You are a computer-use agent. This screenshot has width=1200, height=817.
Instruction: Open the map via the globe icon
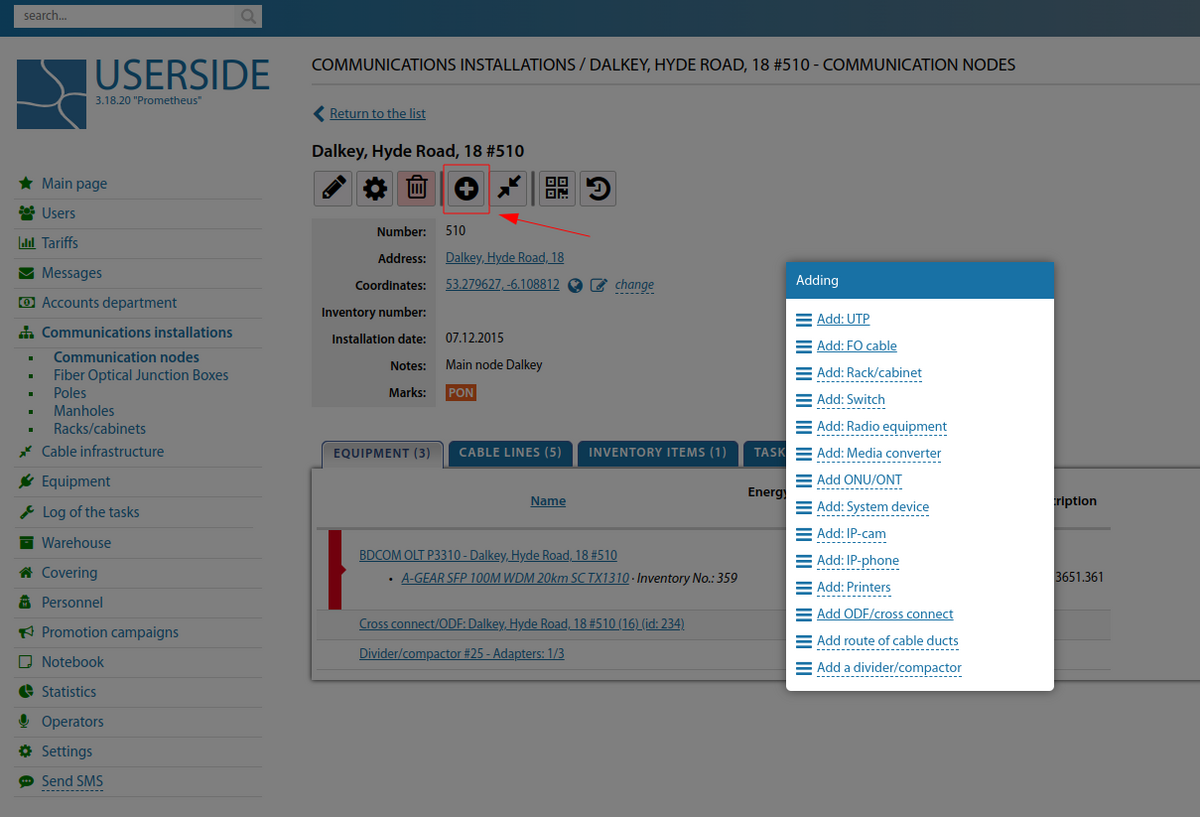pos(575,285)
